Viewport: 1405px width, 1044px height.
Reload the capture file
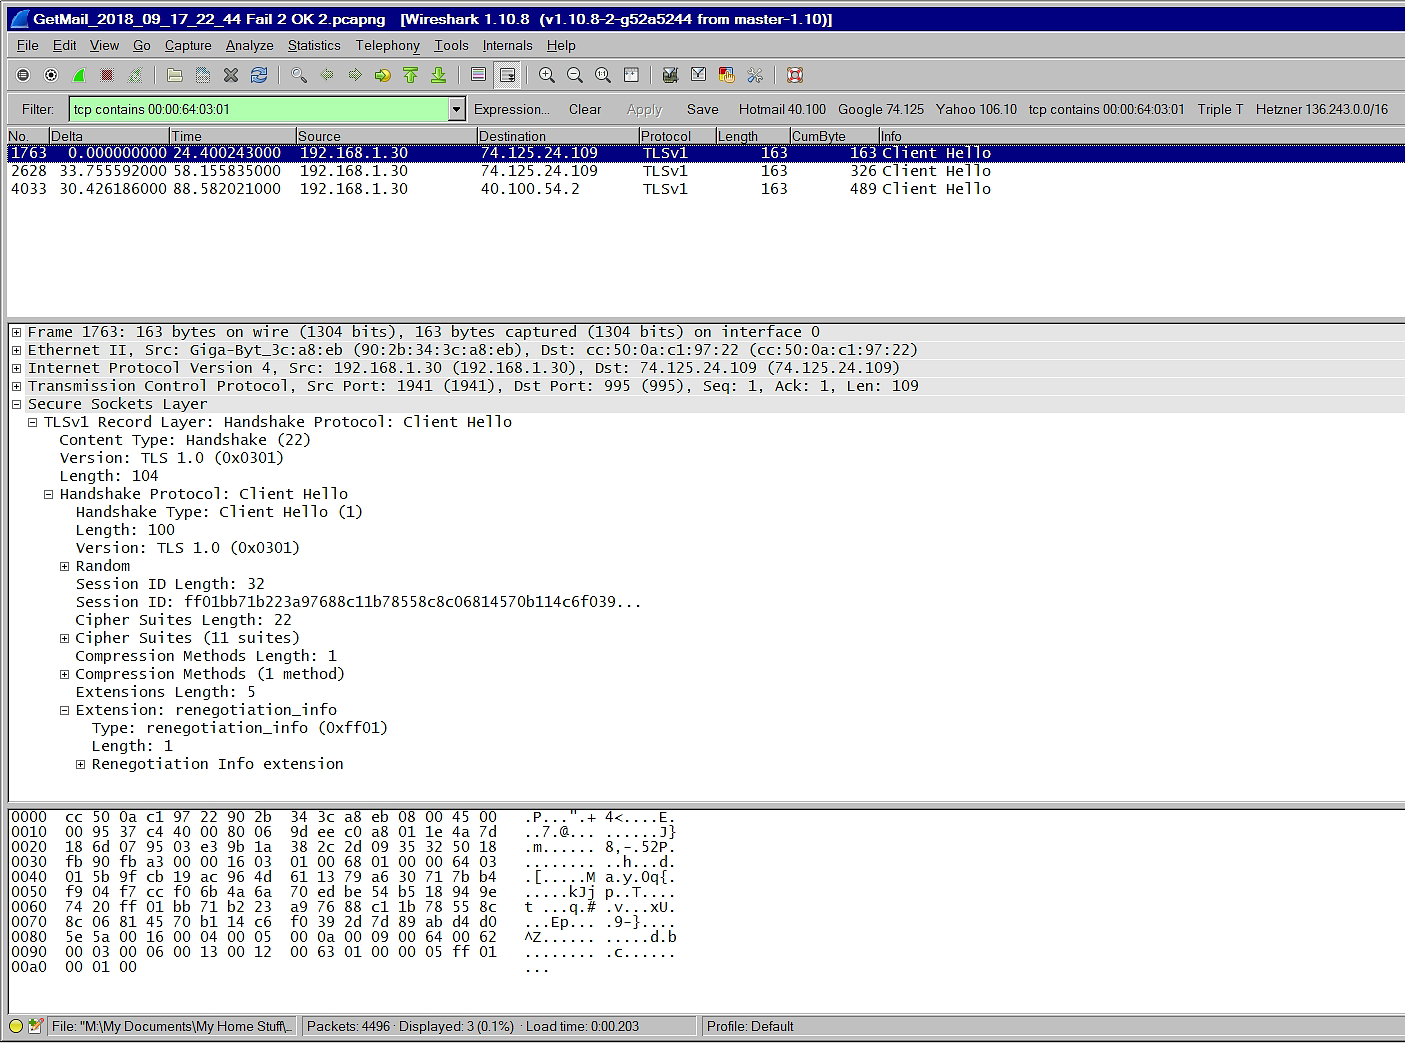pyautogui.click(x=259, y=75)
